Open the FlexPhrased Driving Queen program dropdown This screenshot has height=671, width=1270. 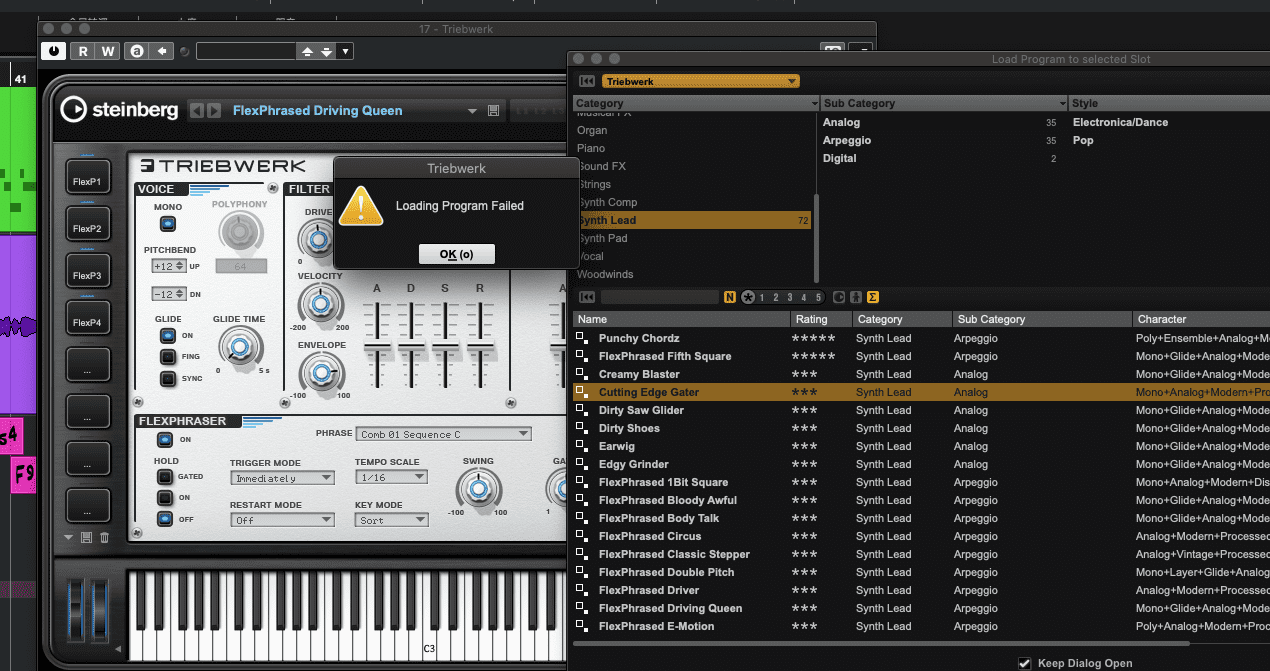[472, 111]
